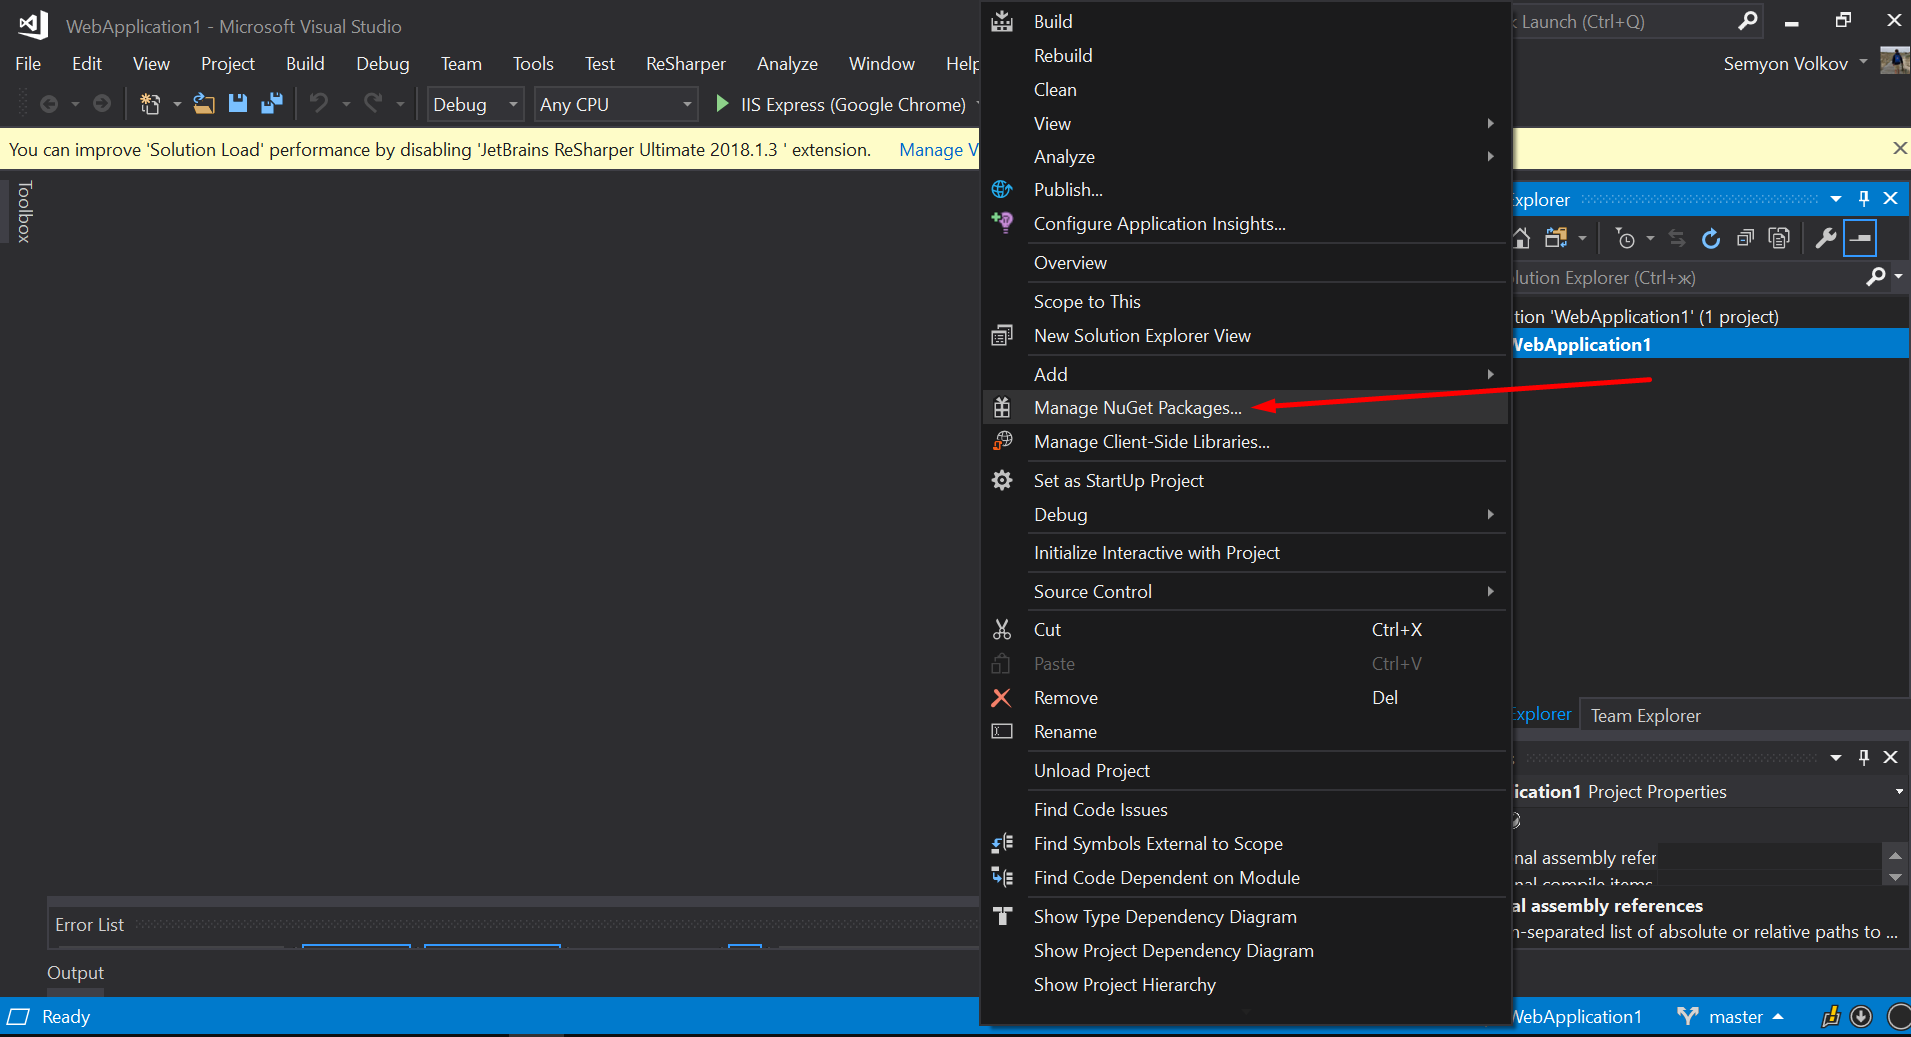The height and width of the screenshot is (1037, 1911).
Task: Choose Unload Project from context menu
Action: [1245, 770]
